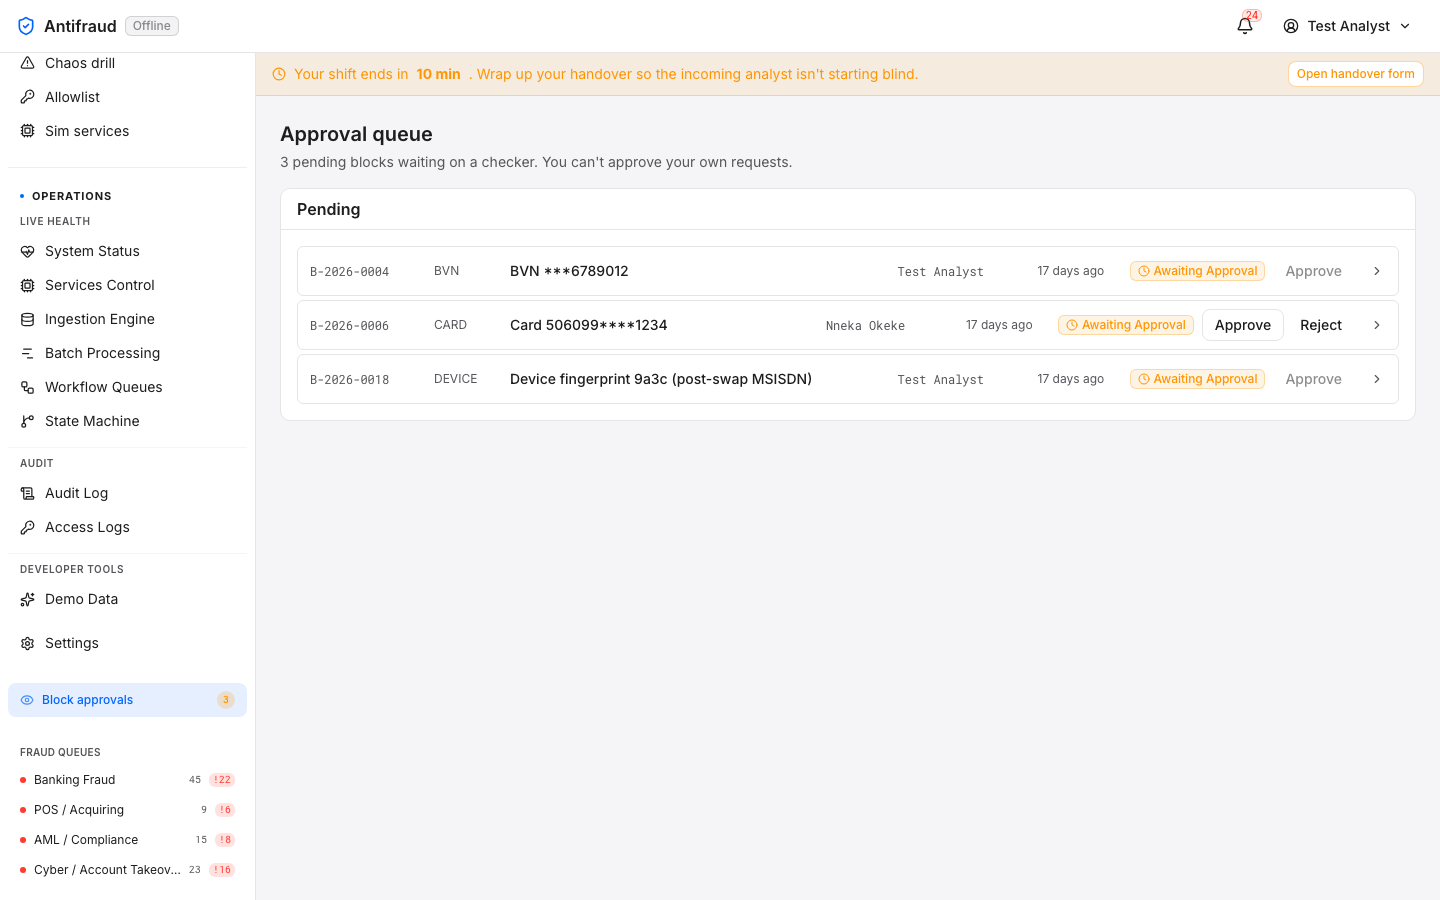Click the user avatar icon beside Test Analyst
This screenshot has height=900, width=1440.
click(x=1291, y=26)
